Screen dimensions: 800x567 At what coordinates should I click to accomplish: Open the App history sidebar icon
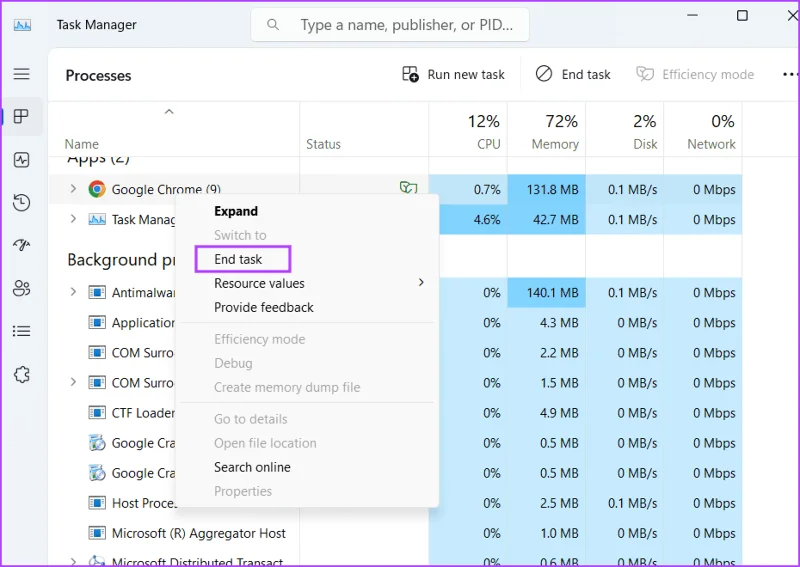click(21, 203)
